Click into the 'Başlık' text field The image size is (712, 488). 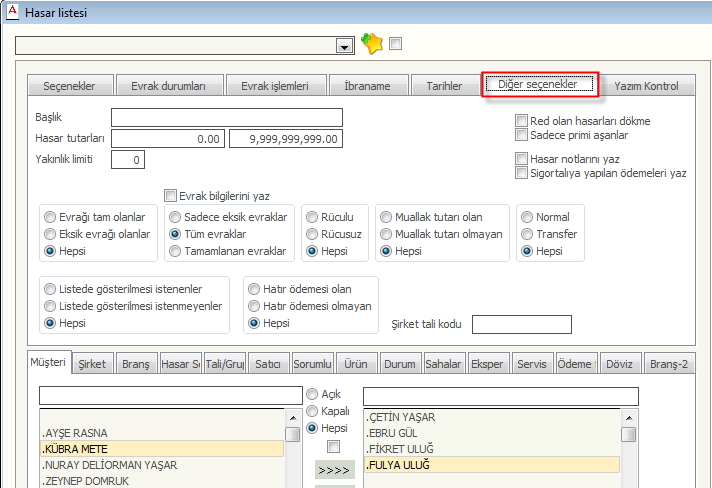tap(226, 118)
